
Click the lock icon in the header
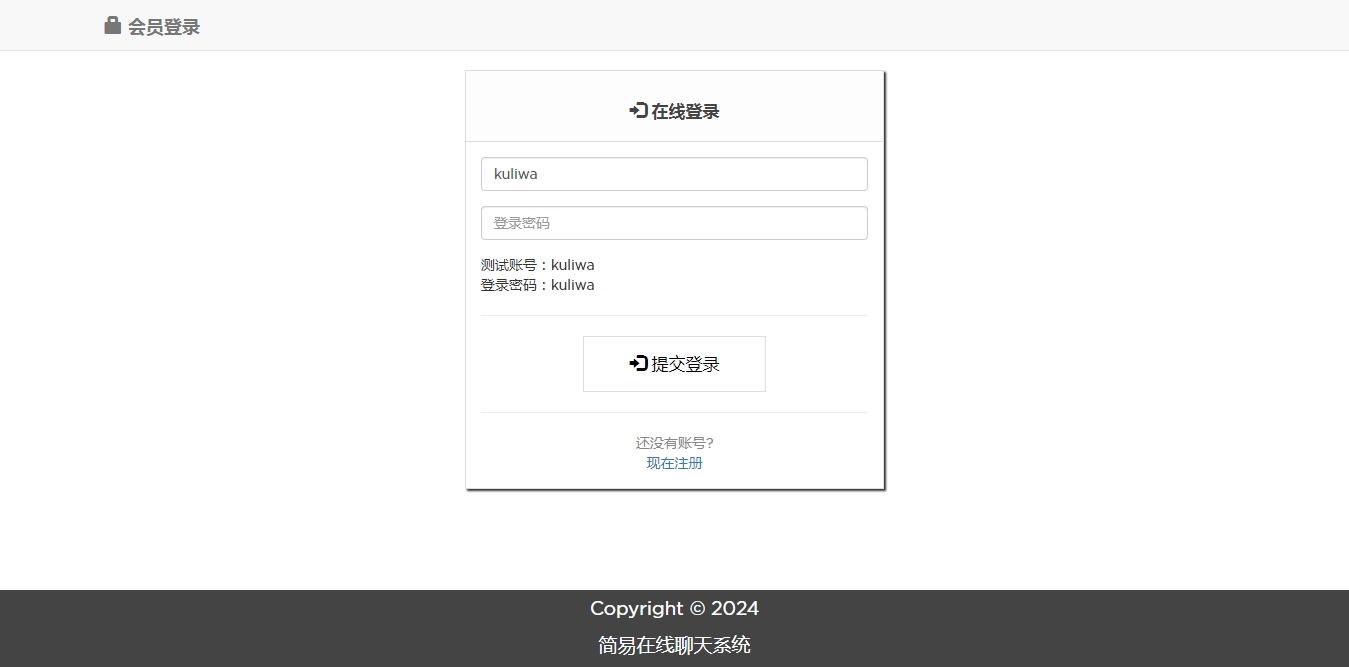113,26
